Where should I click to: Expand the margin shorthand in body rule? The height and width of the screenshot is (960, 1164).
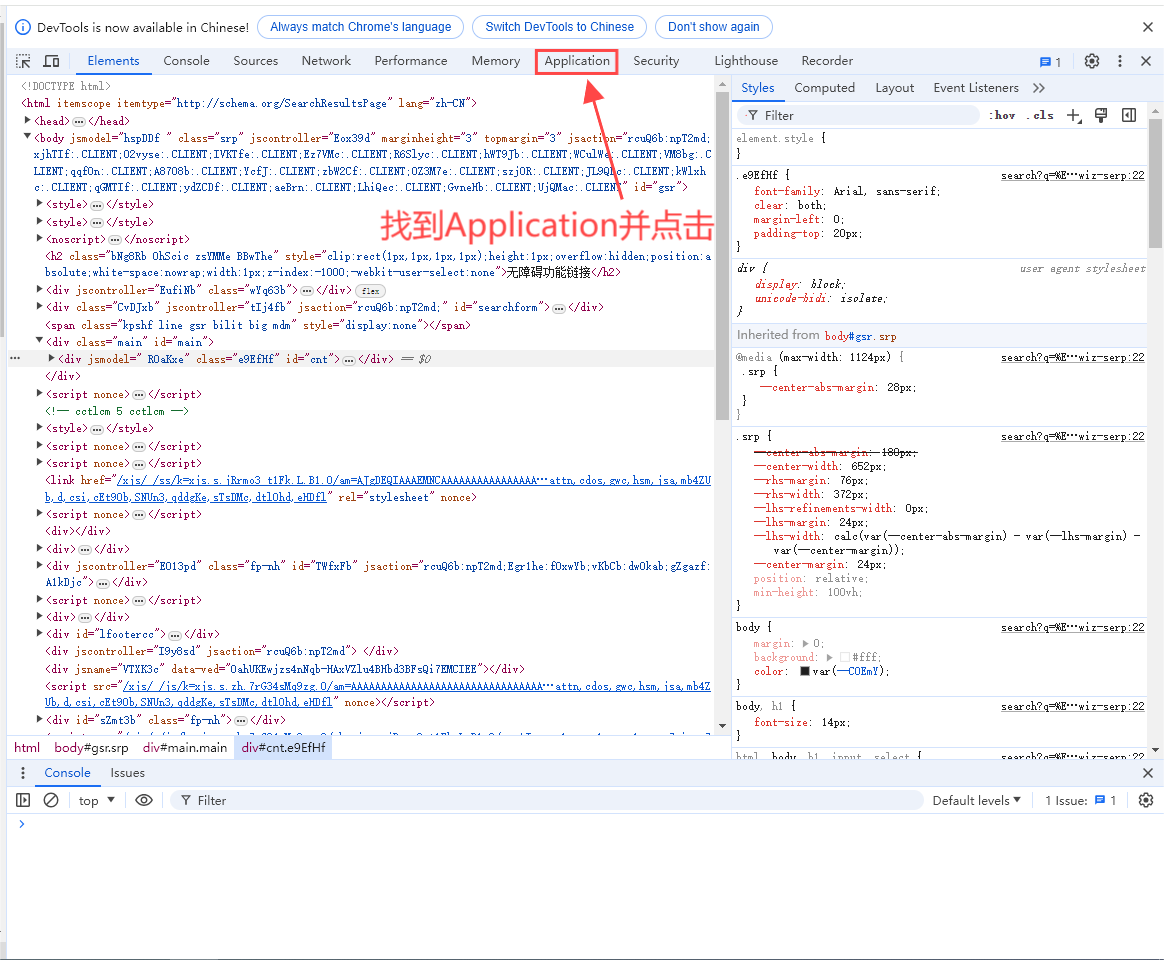tap(805, 644)
